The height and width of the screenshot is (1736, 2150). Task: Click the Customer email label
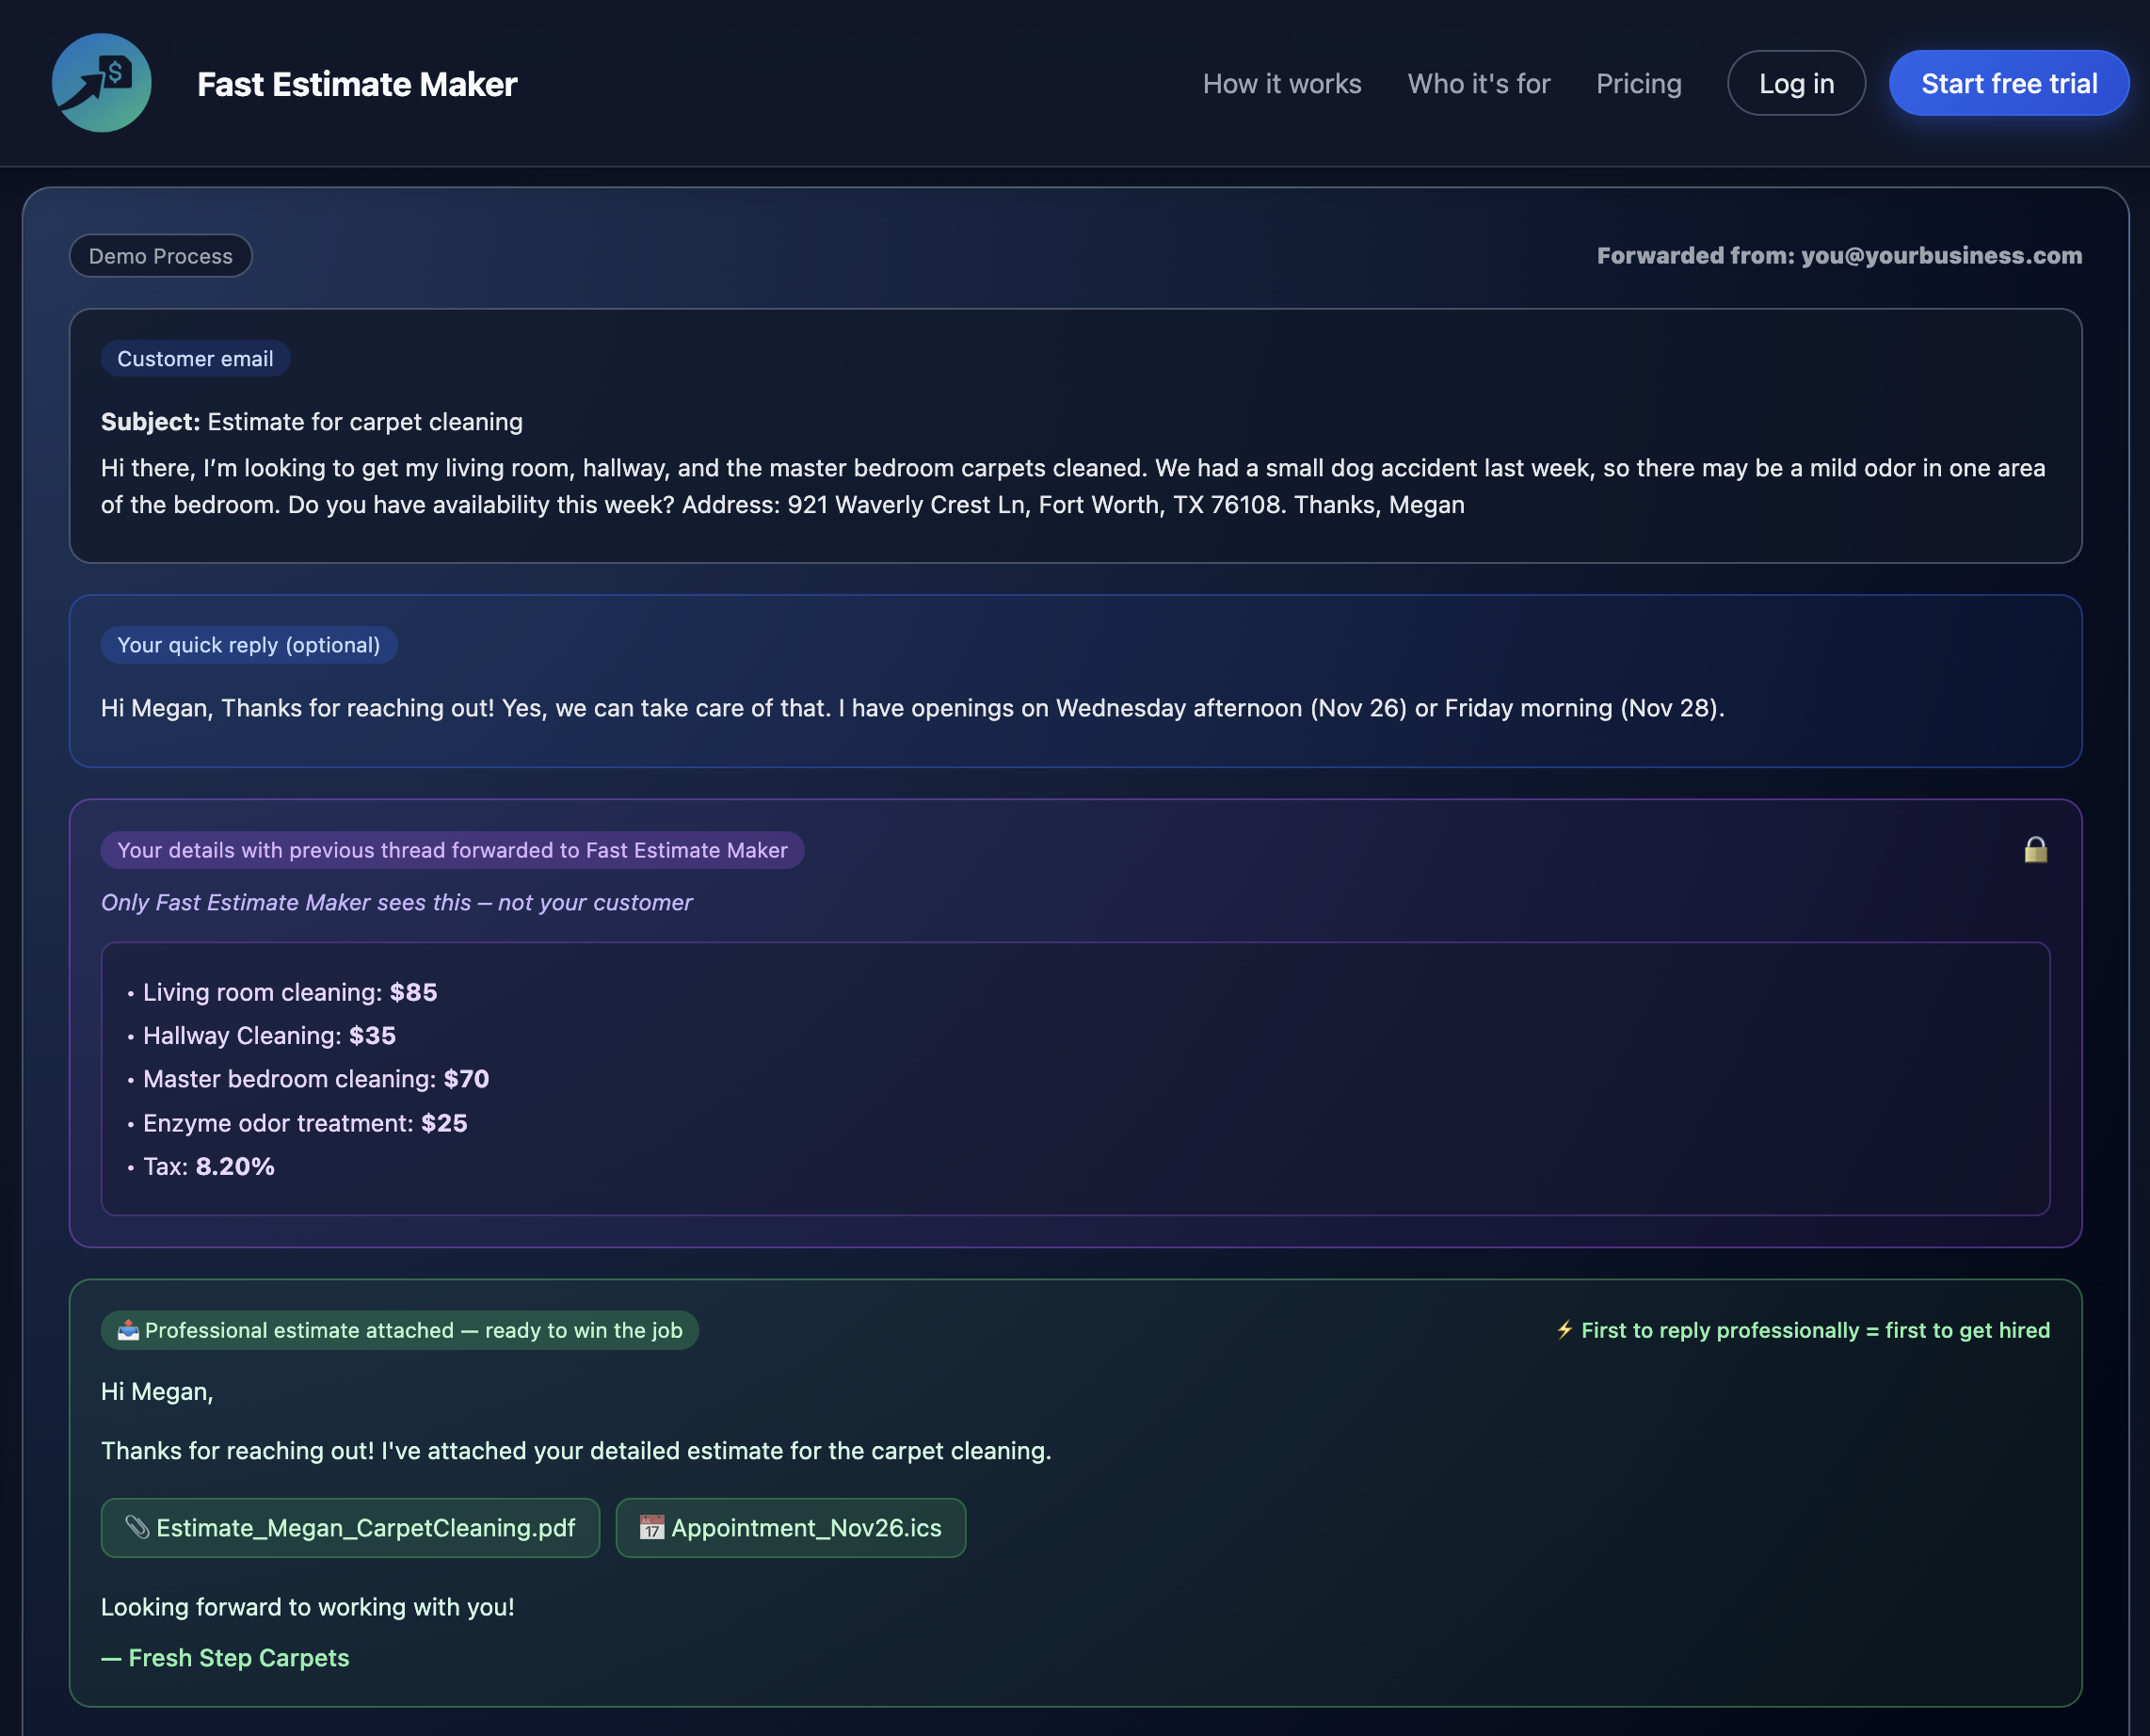tap(194, 359)
